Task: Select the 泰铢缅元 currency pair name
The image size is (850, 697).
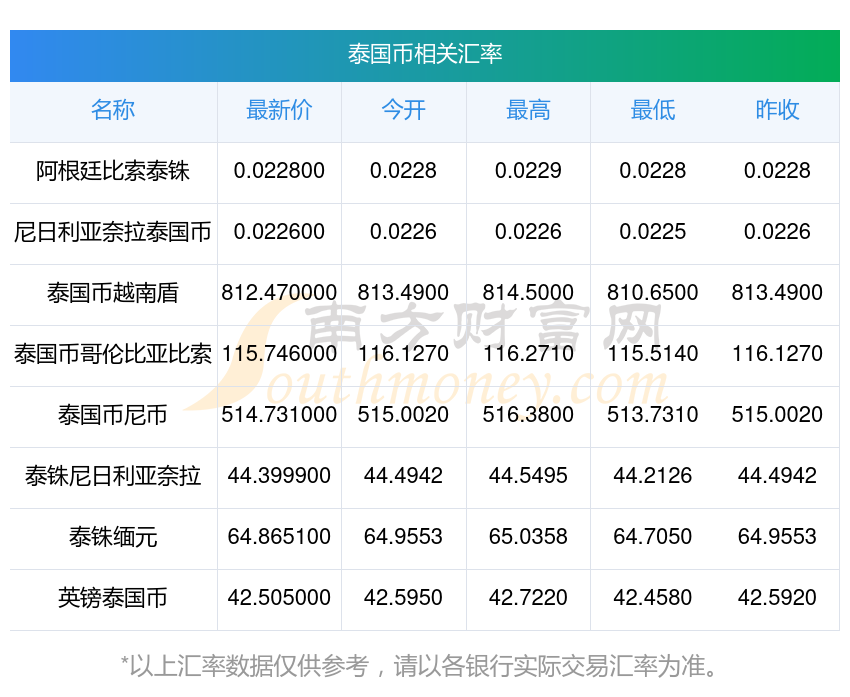Action: pos(113,537)
